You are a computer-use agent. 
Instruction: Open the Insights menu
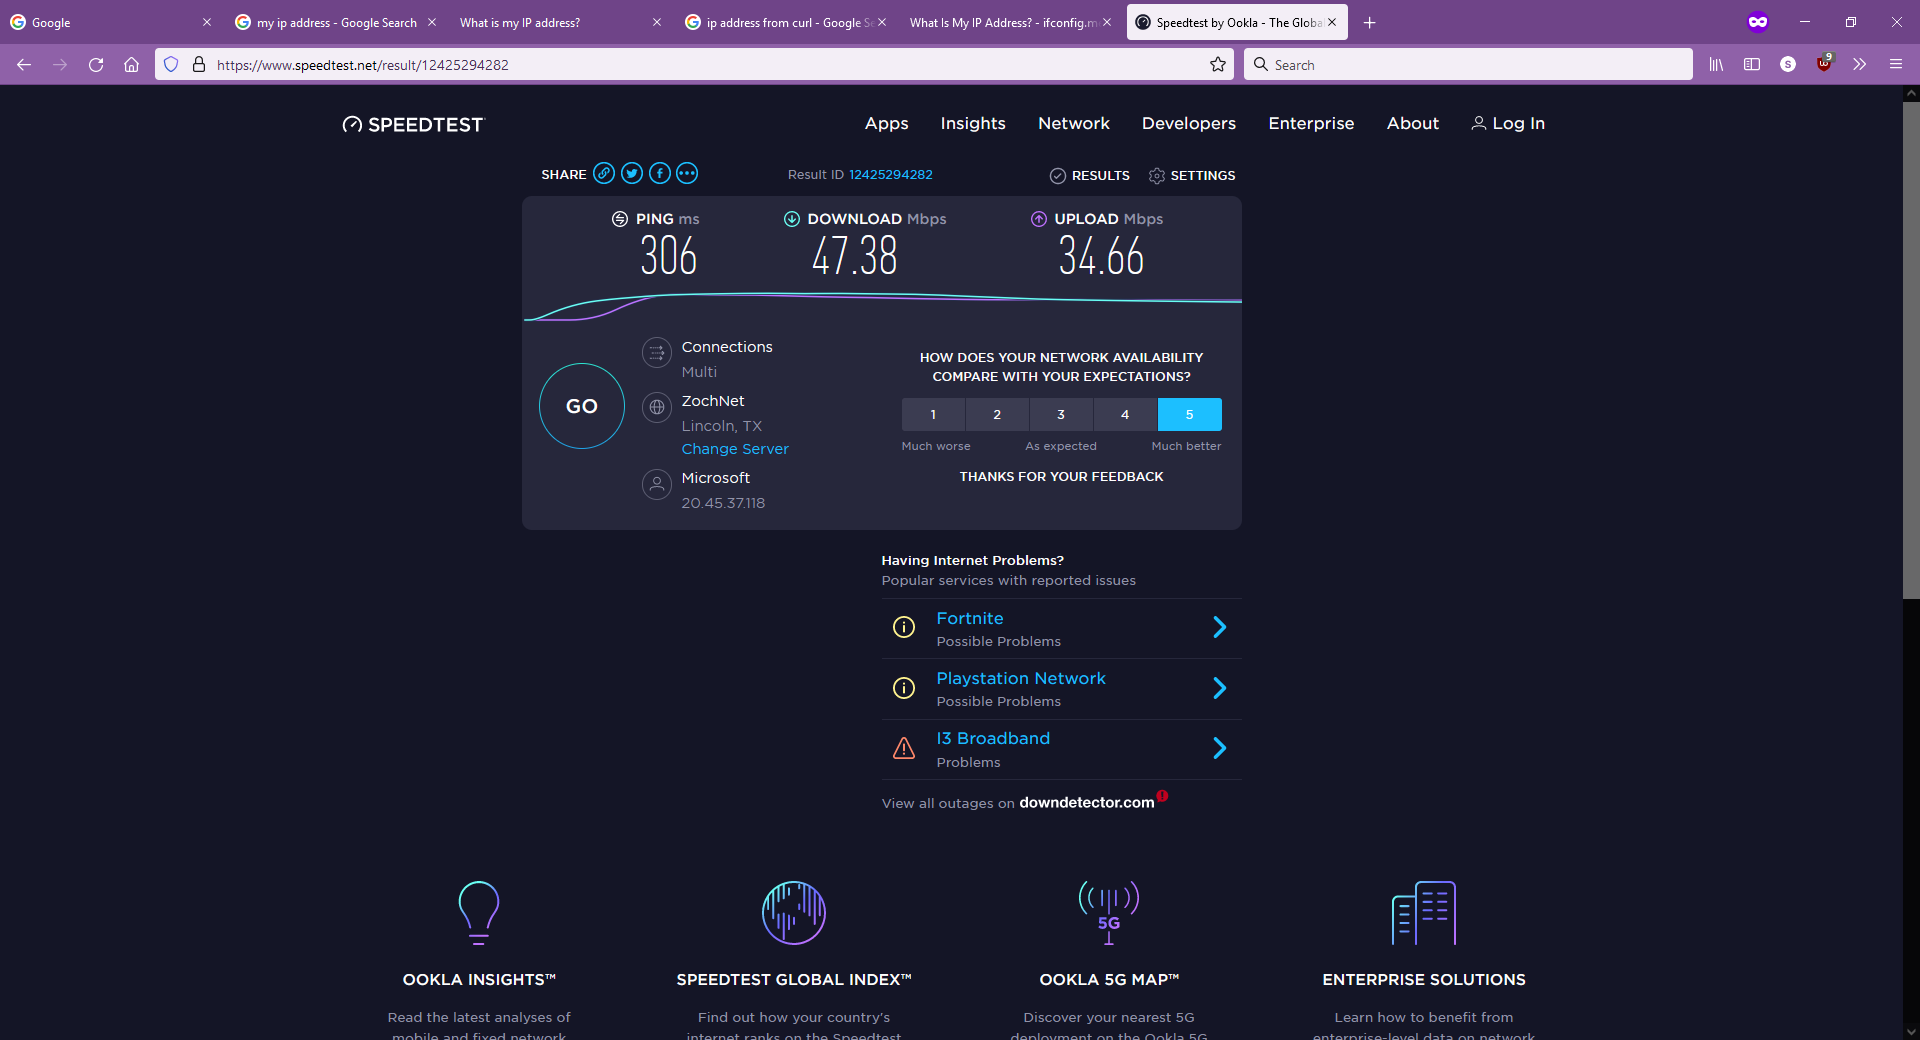click(973, 123)
